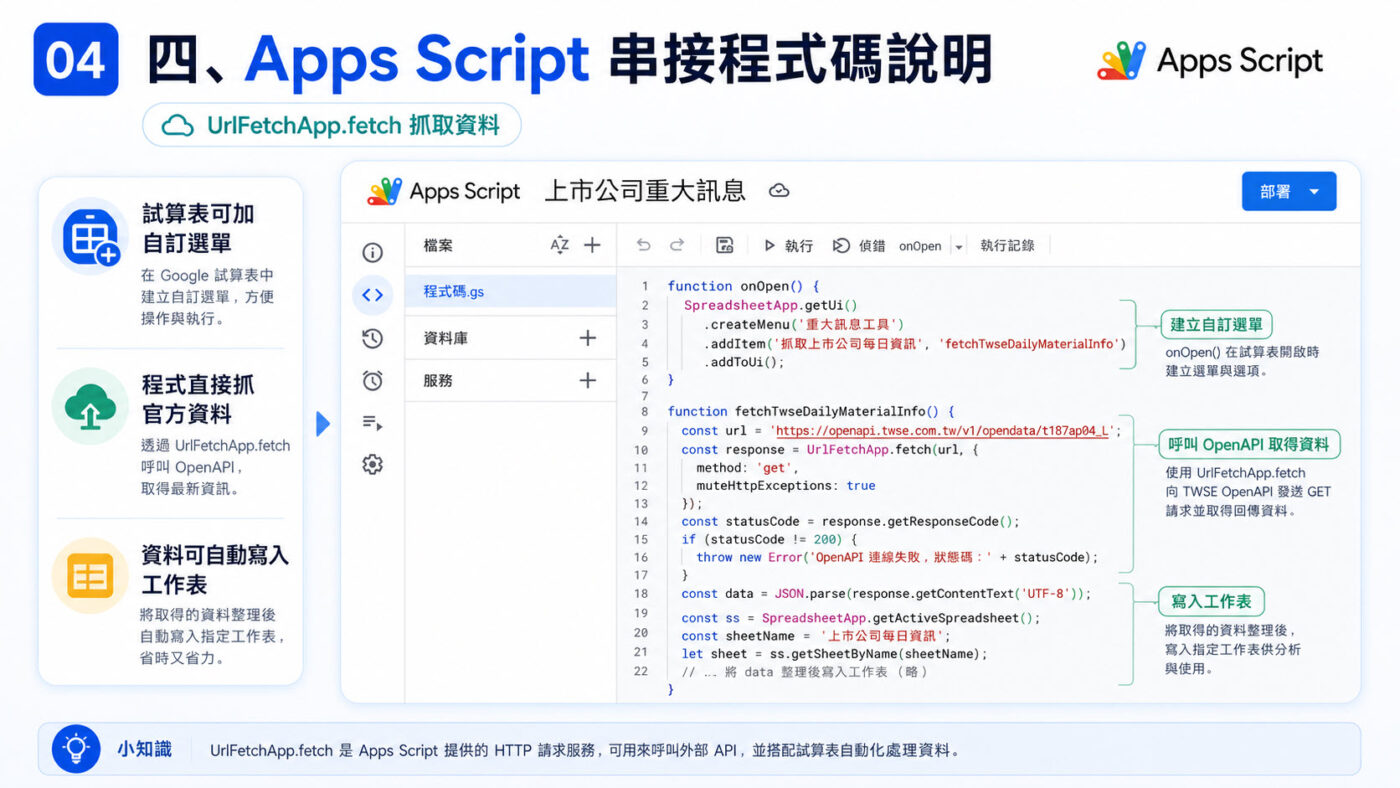Click code line function fetchTwseDailyMaterialInfo()
Viewport: 1400px width, 788px height.
[811, 411]
